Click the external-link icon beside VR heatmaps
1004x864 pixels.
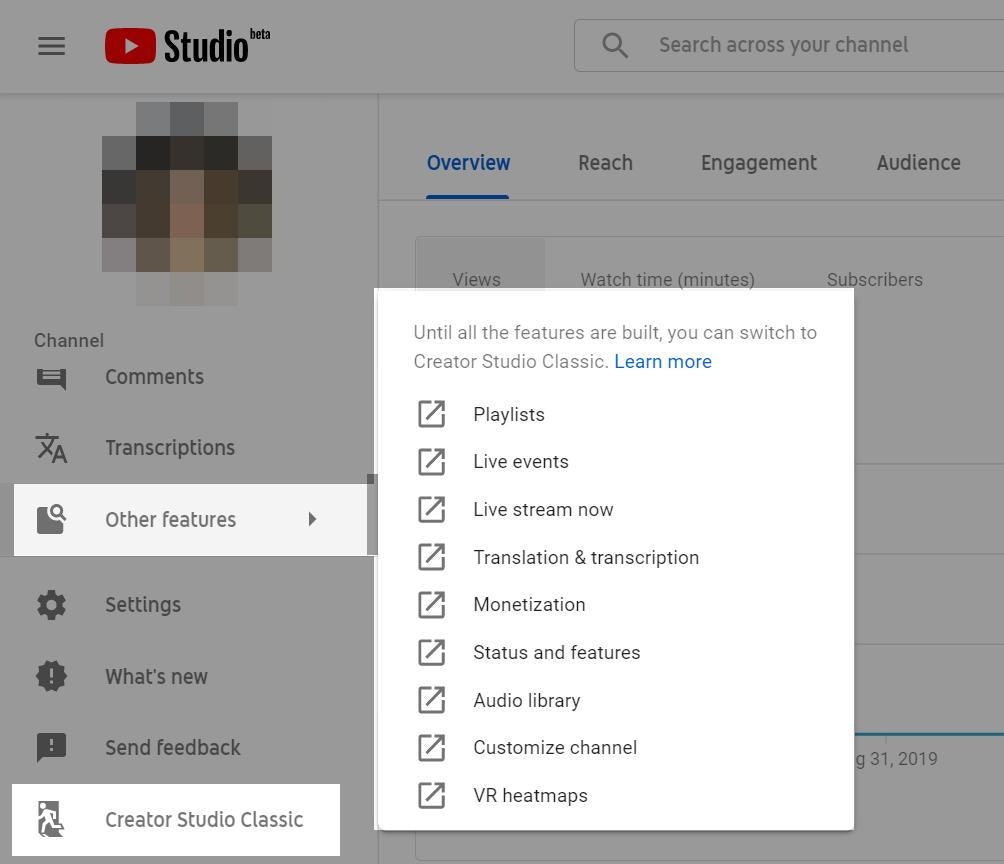tap(431, 795)
